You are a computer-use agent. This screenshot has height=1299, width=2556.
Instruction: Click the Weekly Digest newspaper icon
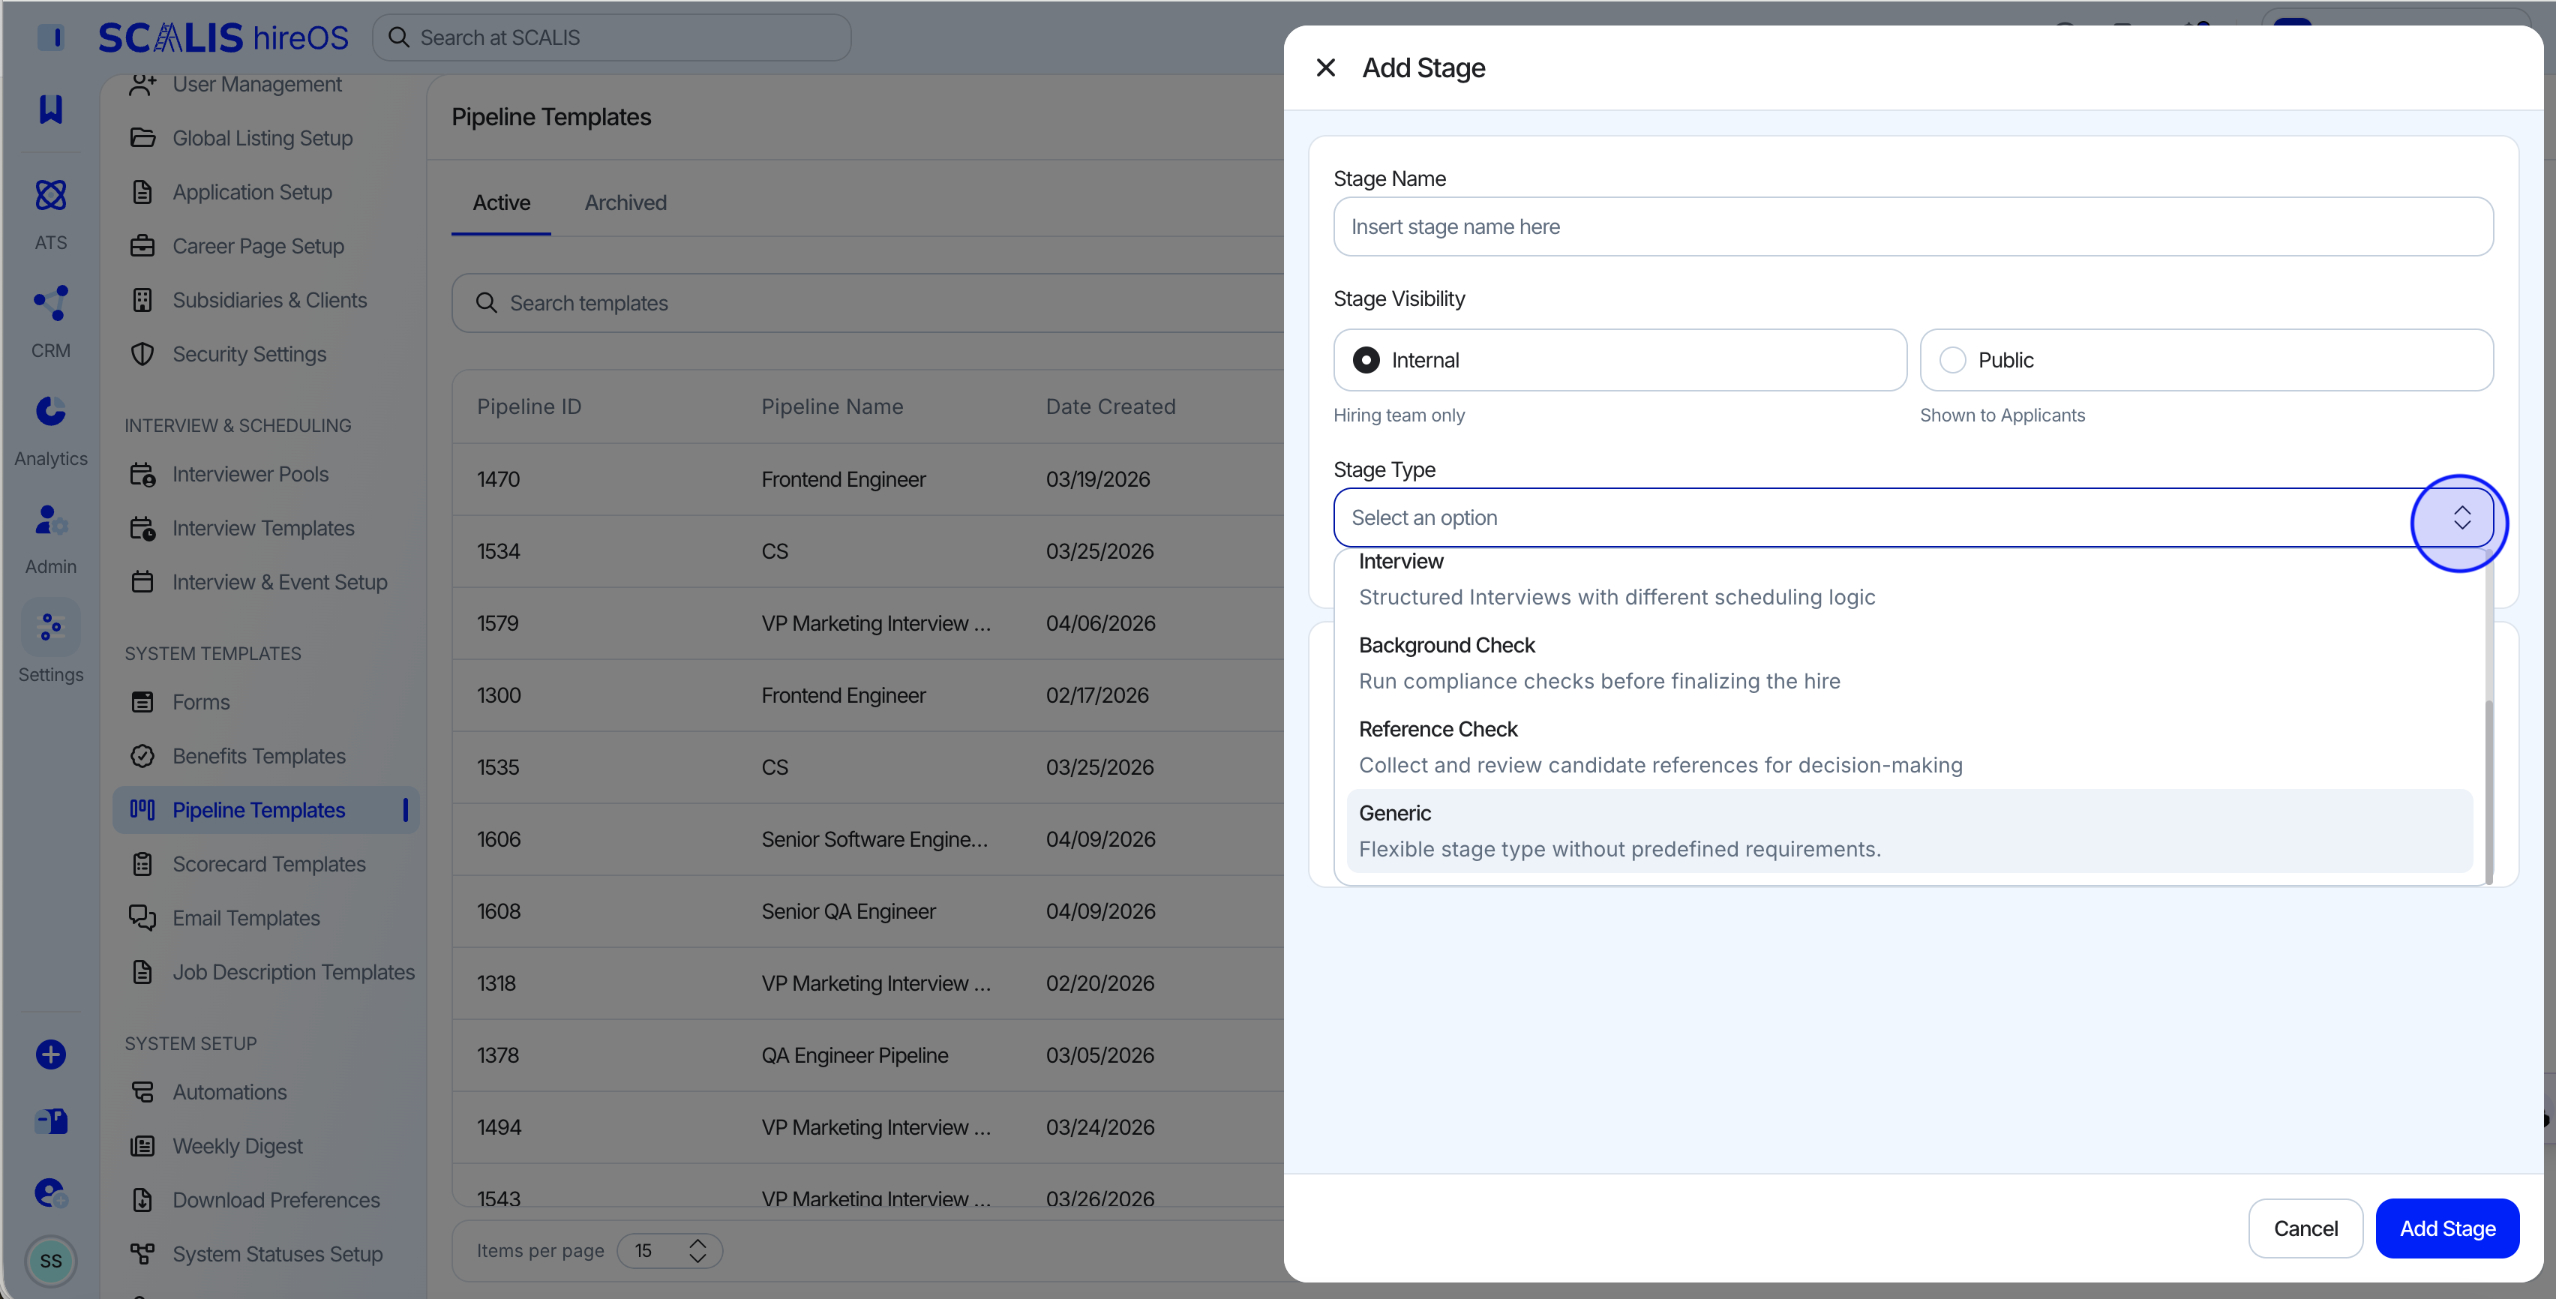pyautogui.click(x=143, y=1146)
